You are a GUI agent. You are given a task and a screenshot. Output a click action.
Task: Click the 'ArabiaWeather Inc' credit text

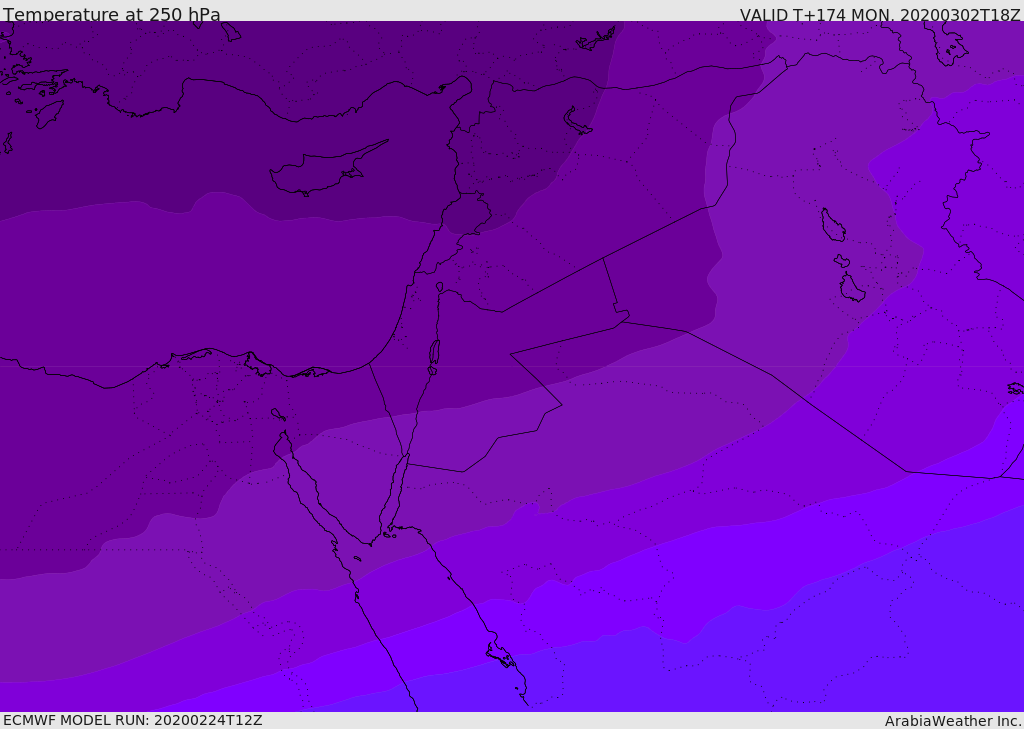tap(953, 721)
